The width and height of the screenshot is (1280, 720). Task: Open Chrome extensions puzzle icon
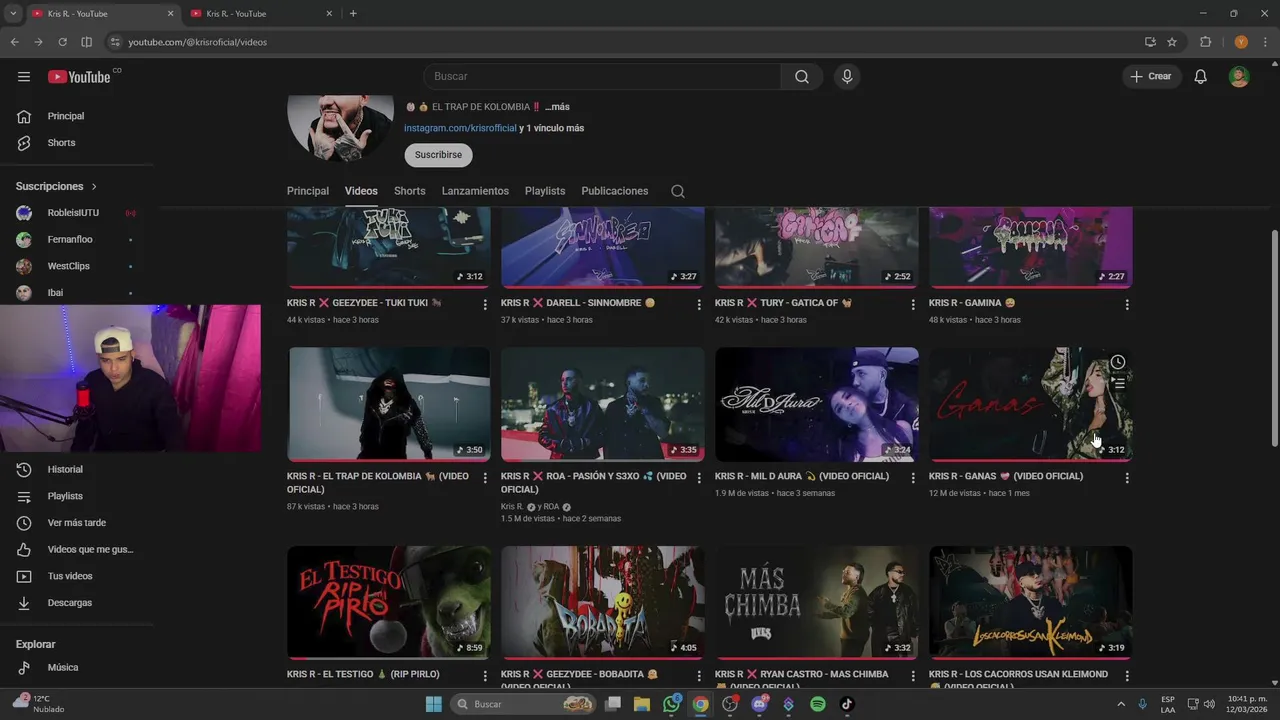[x=1206, y=42]
